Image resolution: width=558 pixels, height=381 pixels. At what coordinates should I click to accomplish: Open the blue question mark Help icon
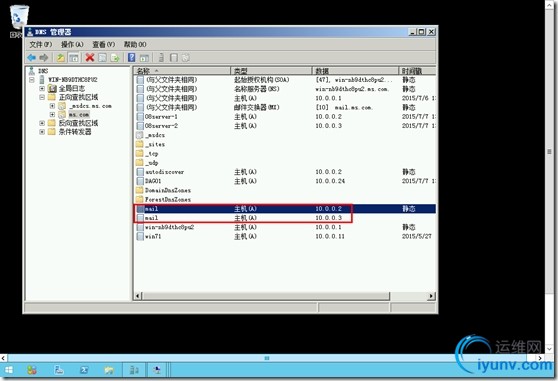point(132,58)
